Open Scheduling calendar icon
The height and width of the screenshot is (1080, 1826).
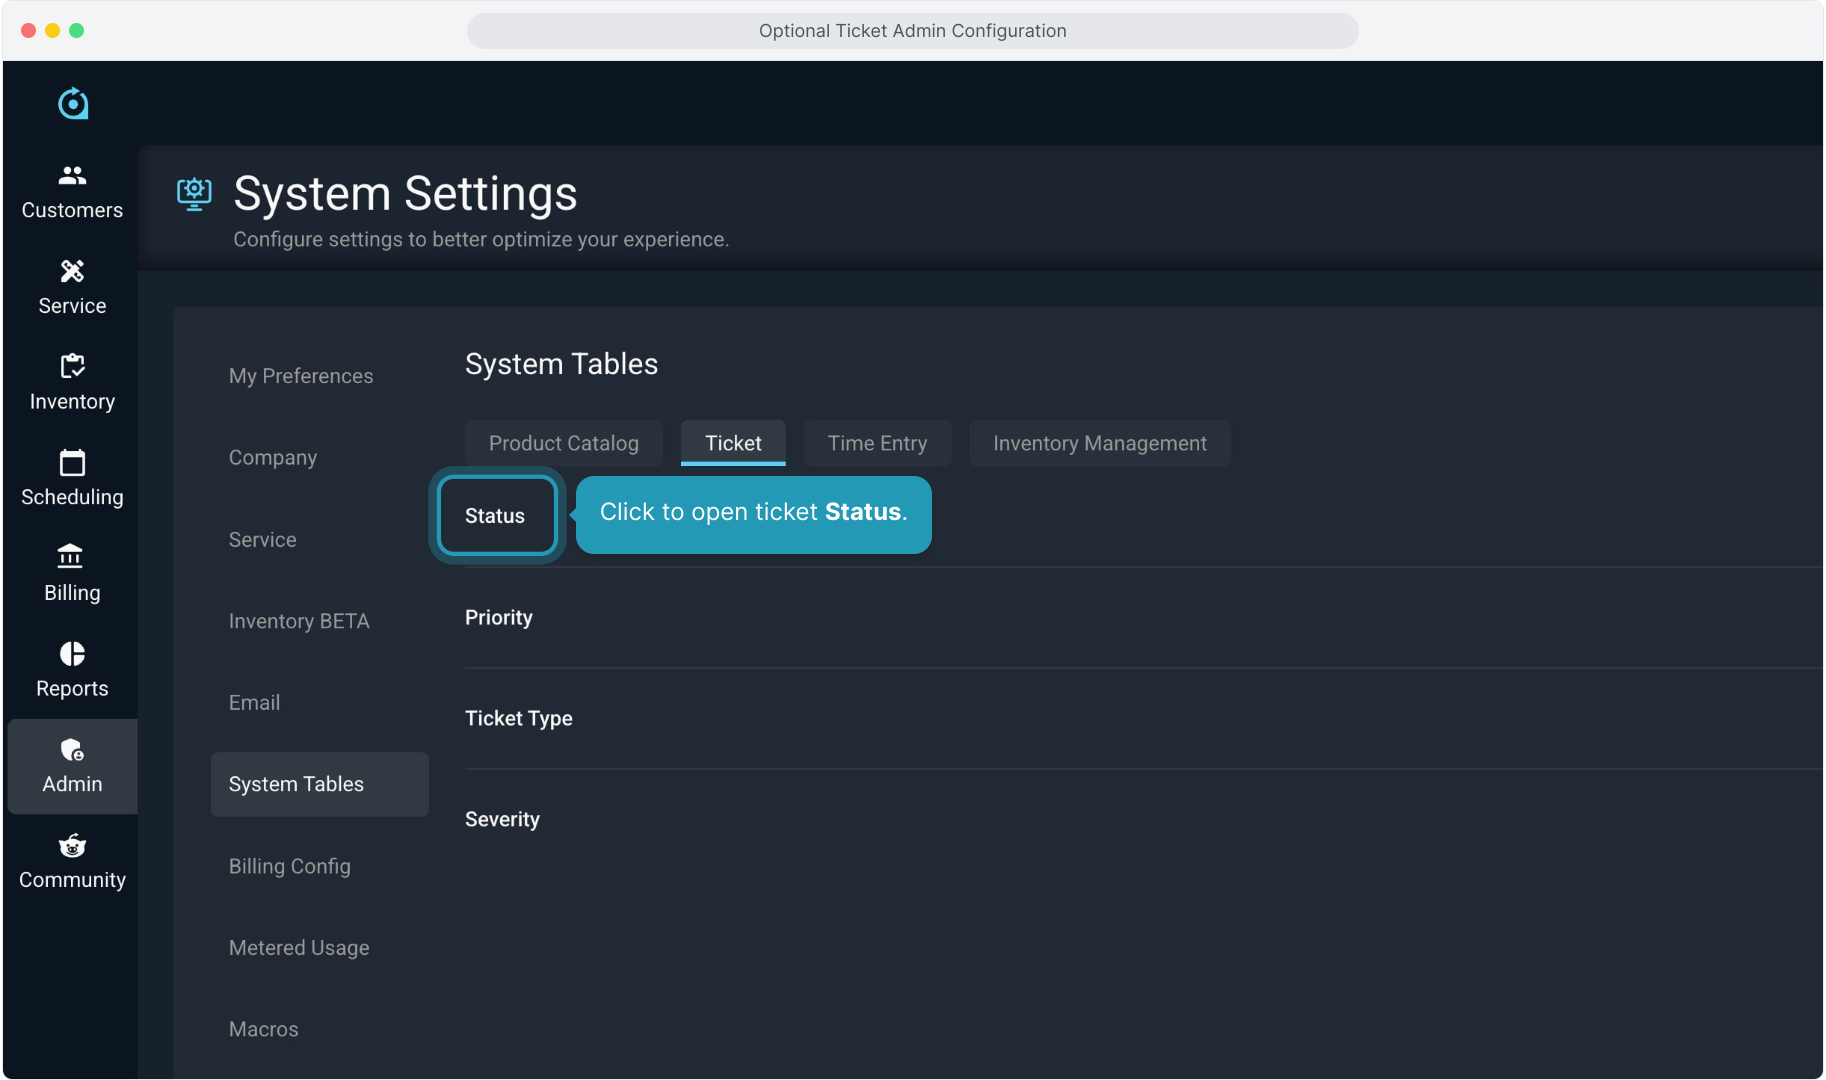[x=72, y=463]
